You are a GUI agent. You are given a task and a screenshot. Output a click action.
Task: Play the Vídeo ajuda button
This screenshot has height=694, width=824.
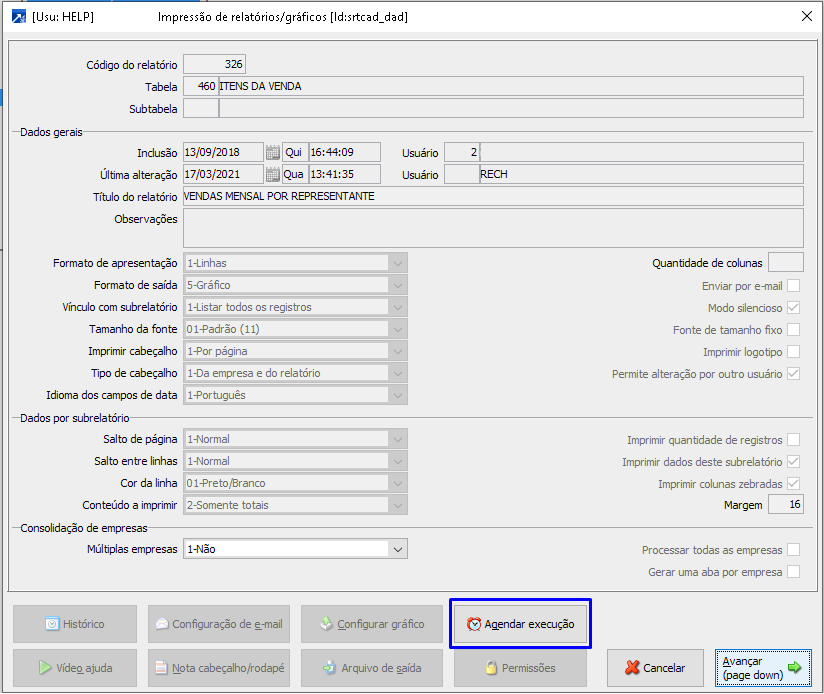click(75, 668)
